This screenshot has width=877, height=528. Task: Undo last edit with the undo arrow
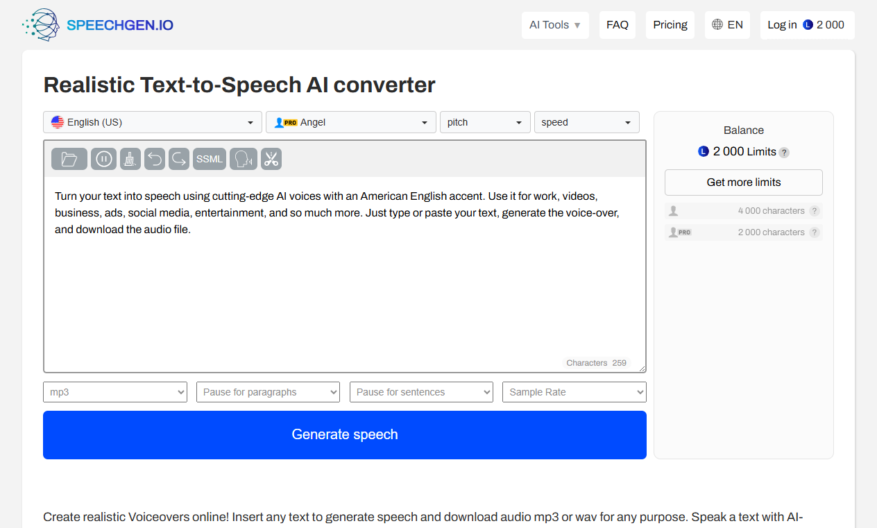[x=154, y=159]
